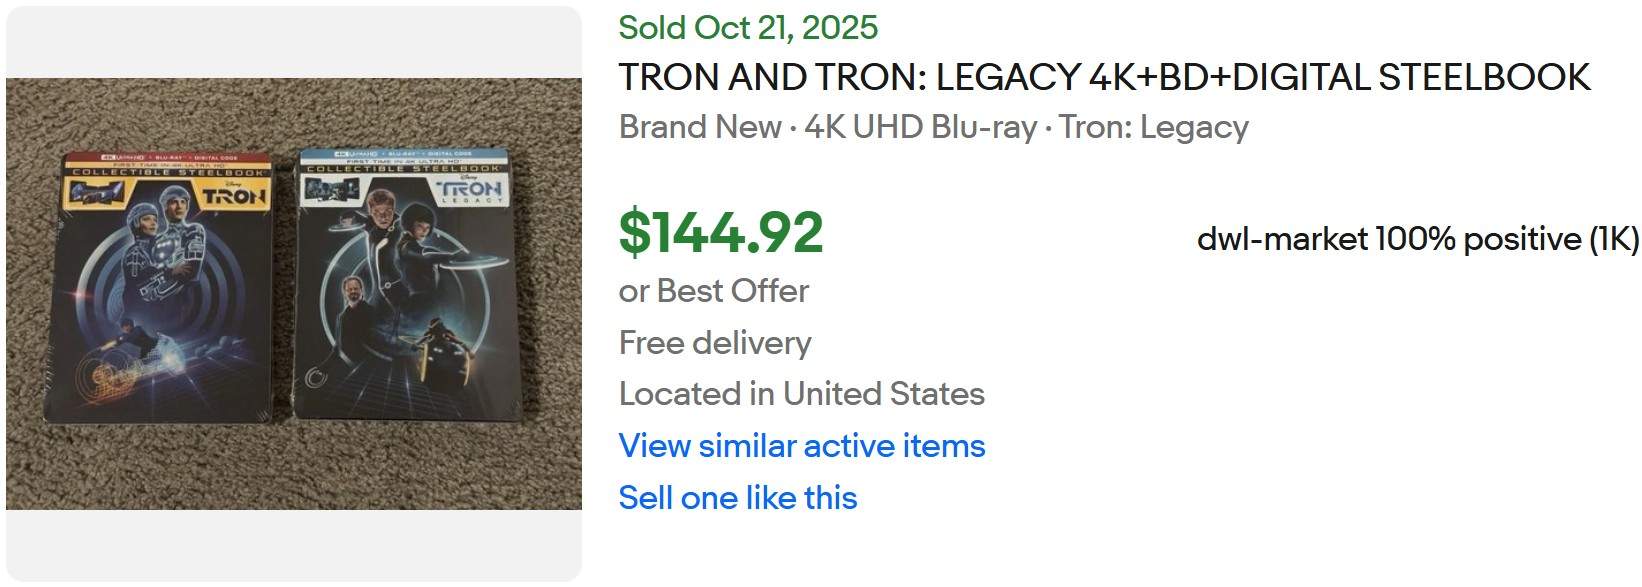The image size is (1642, 587).
Task: Click the "Brand New" condition text
Action: pyautogui.click(x=699, y=127)
